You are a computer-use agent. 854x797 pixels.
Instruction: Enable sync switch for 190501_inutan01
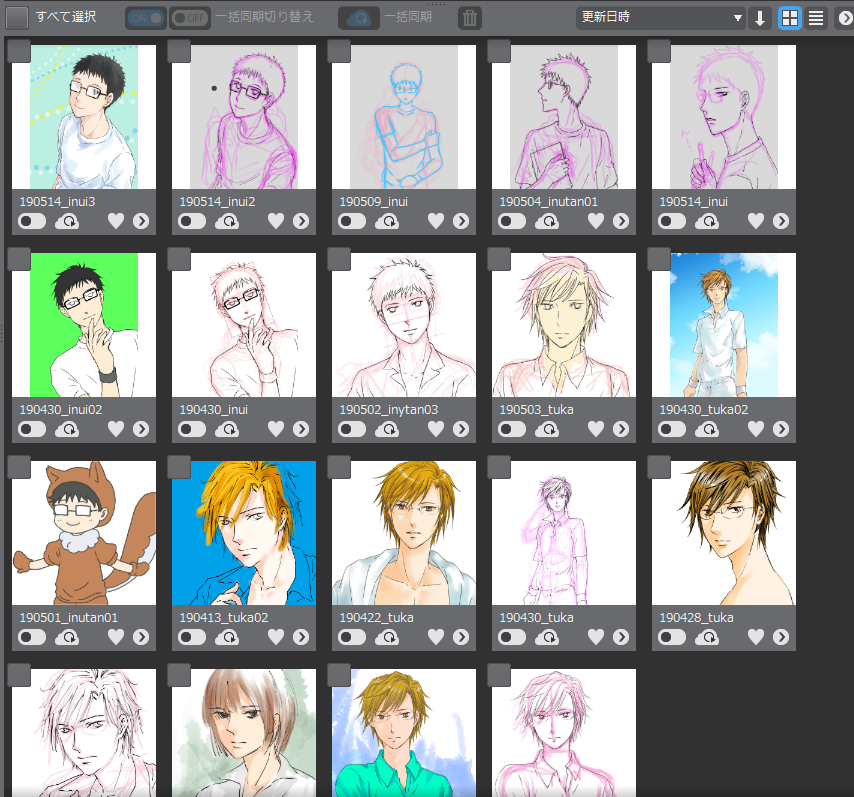tap(32, 637)
